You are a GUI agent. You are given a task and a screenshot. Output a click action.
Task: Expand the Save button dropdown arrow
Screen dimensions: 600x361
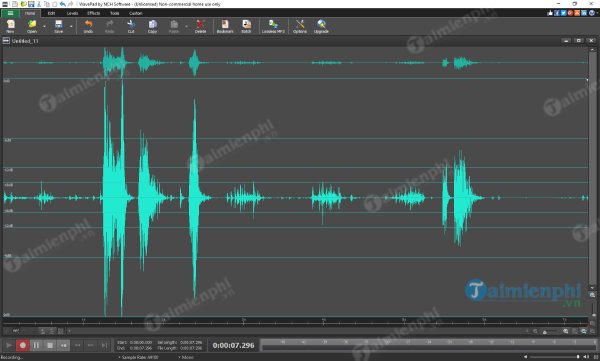click(x=71, y=26)
